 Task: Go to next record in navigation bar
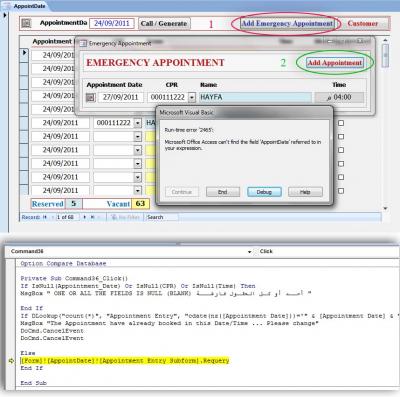85,217
